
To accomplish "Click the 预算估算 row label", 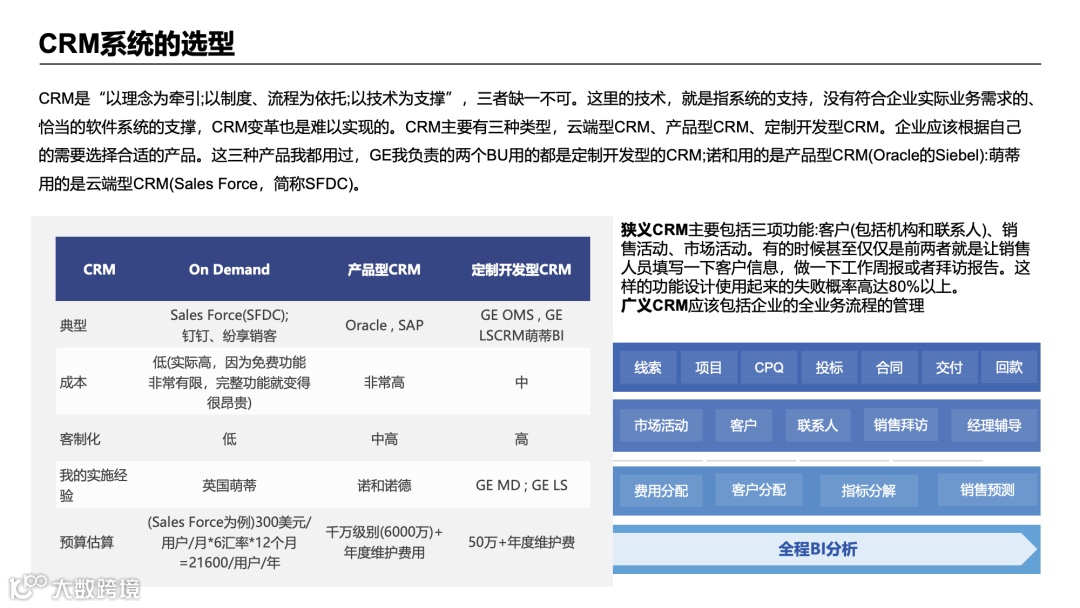I will click(x=87, y=542).
